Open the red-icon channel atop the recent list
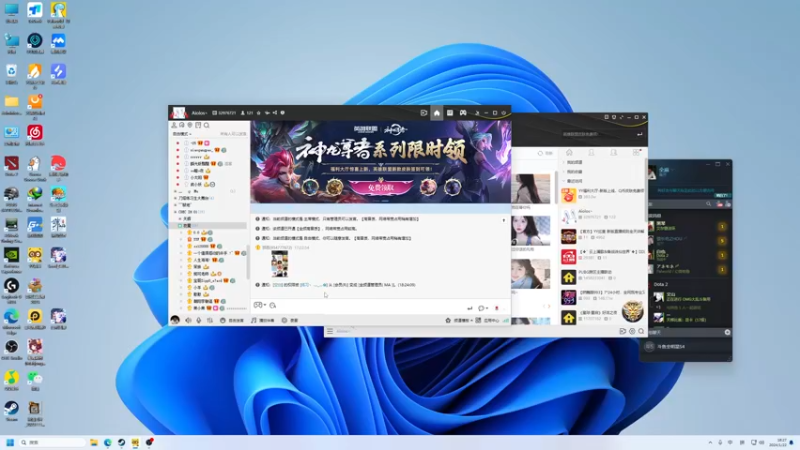 pyautogui.click(x=603, y=194)
